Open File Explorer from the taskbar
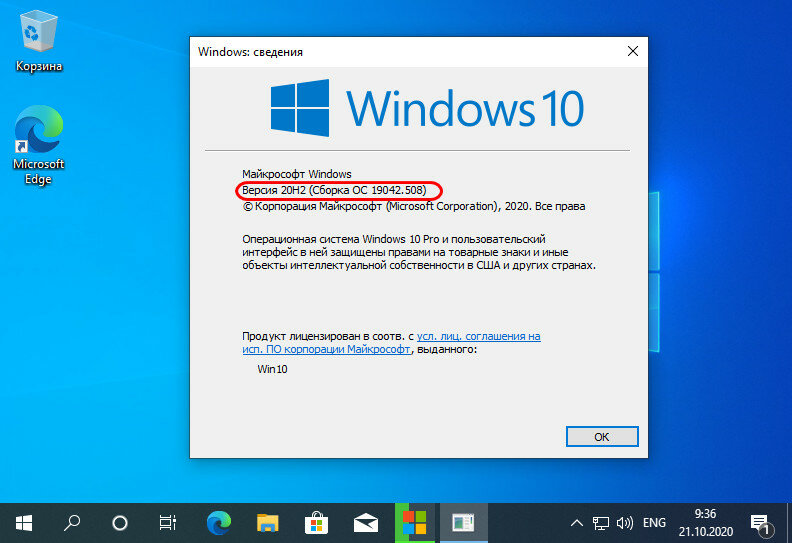Screen dimensions: 792x543 point(268,523)
